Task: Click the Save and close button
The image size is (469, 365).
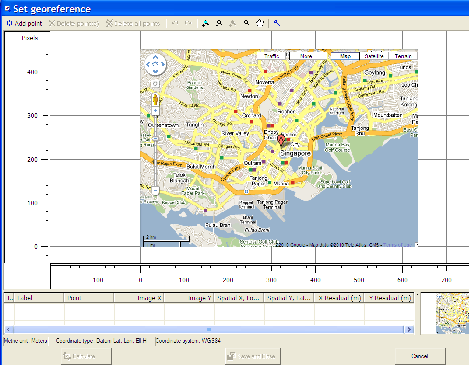Action: click(253, 356)
